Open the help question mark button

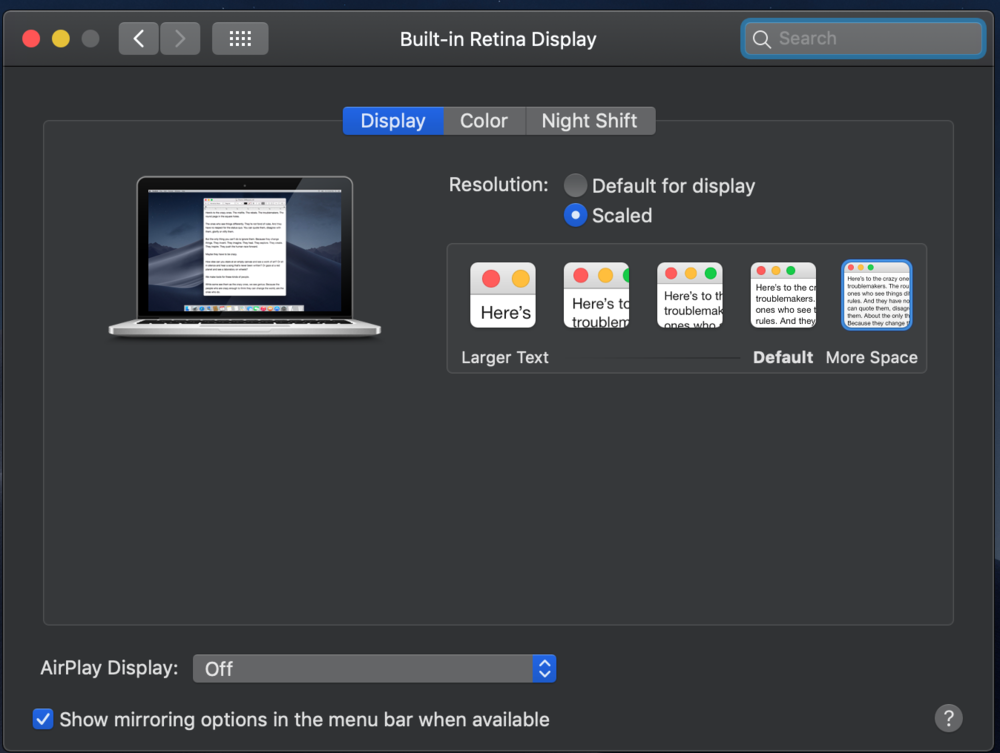point(948,717)
